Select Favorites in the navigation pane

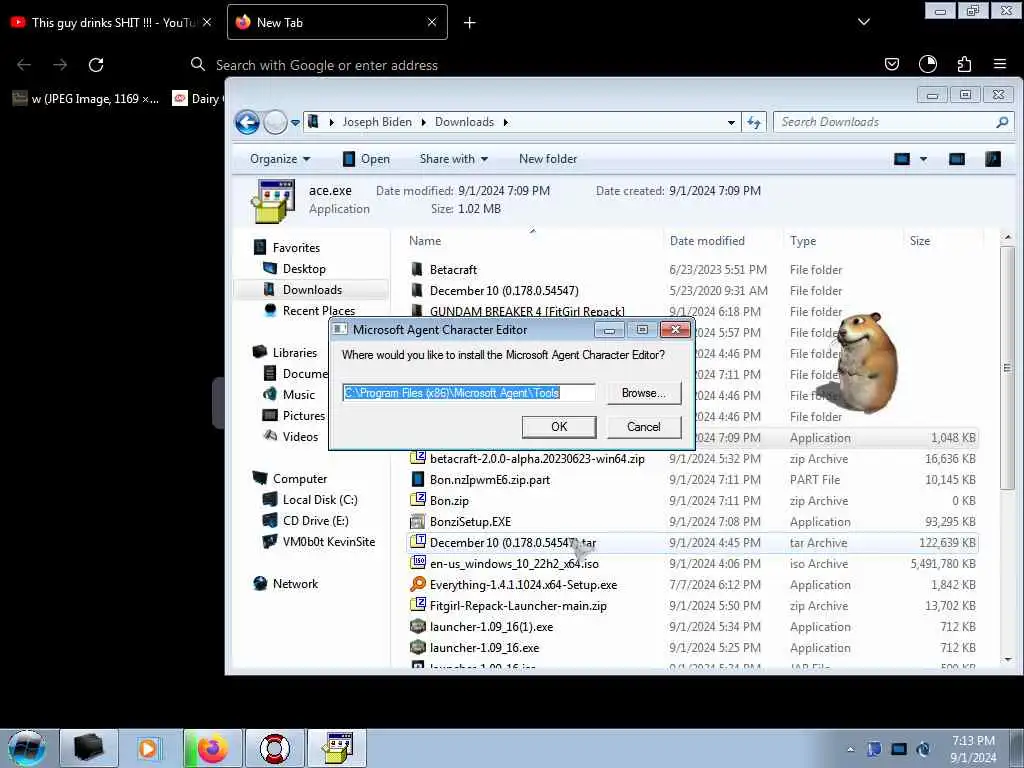296,248
